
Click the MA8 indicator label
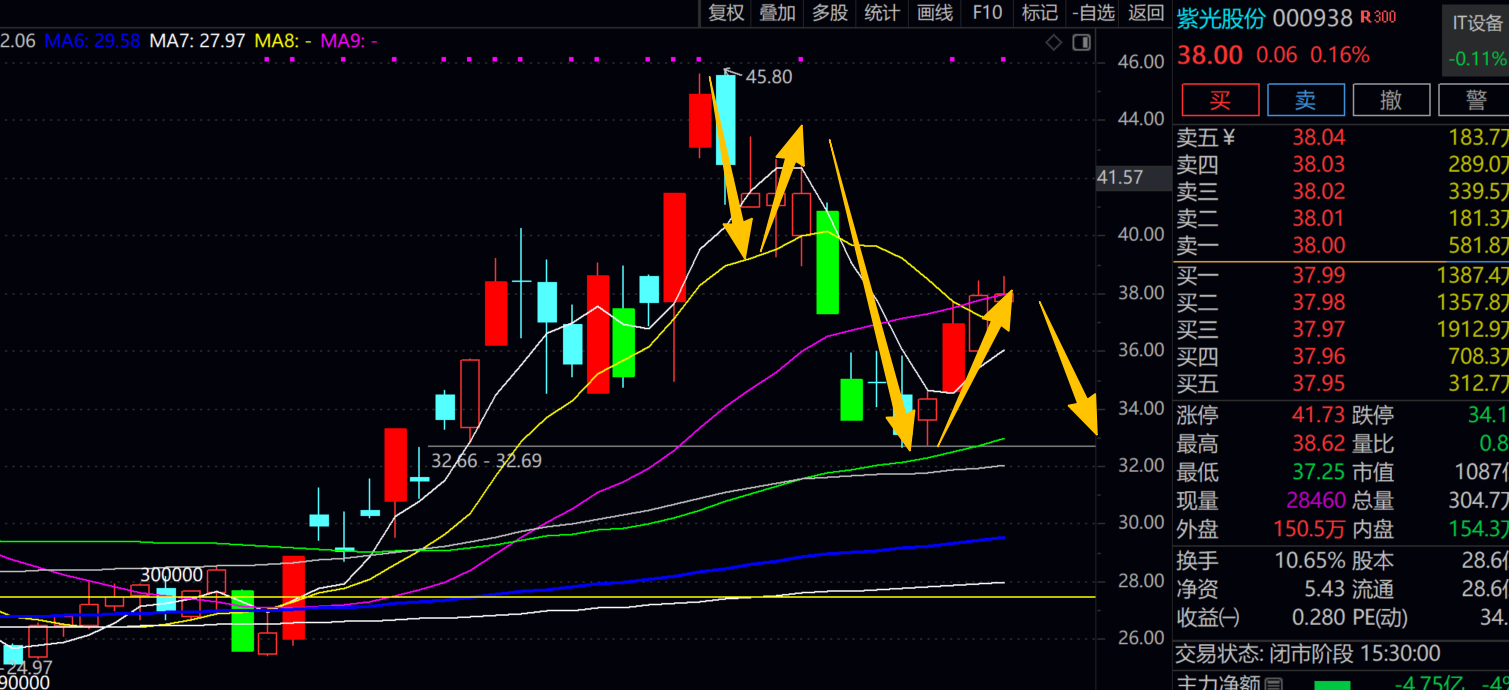point(284,41)
